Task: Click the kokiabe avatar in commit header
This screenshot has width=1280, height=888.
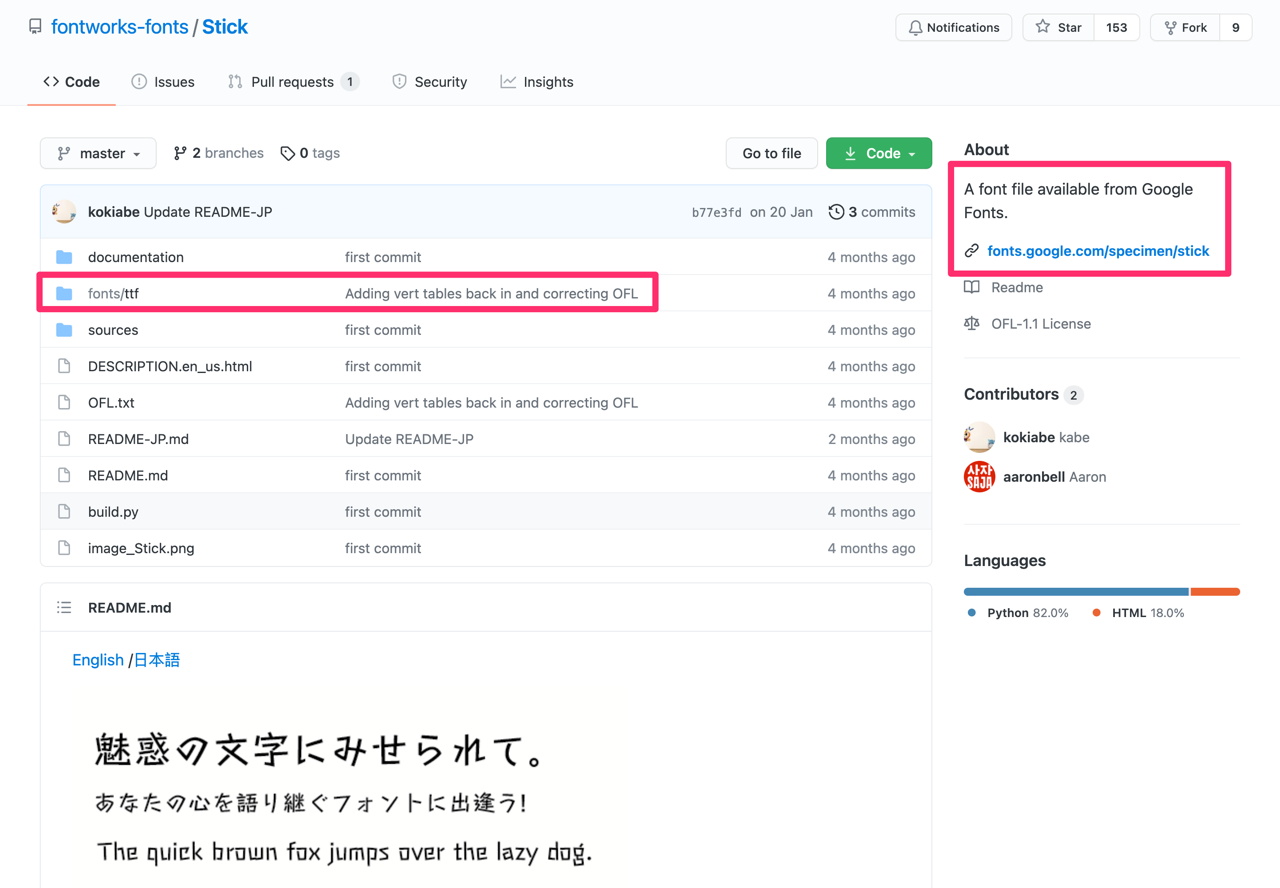Action: coord(64,212)
